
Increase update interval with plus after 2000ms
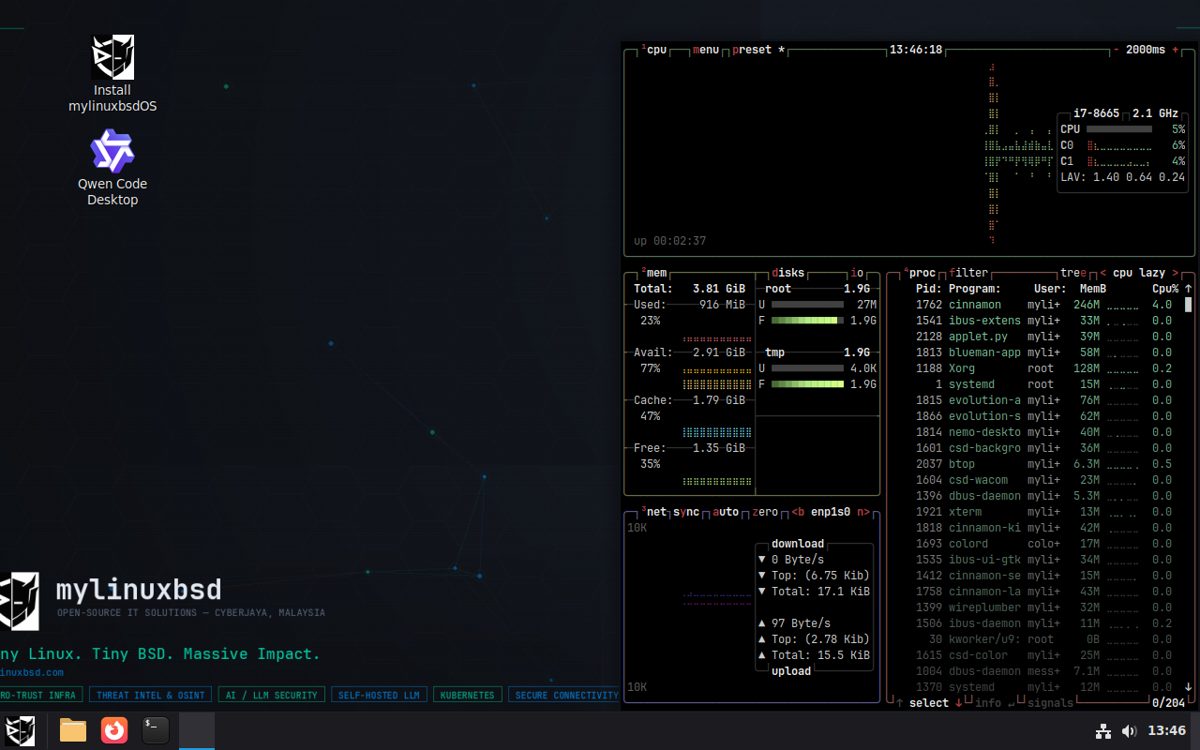[1176, 49]
